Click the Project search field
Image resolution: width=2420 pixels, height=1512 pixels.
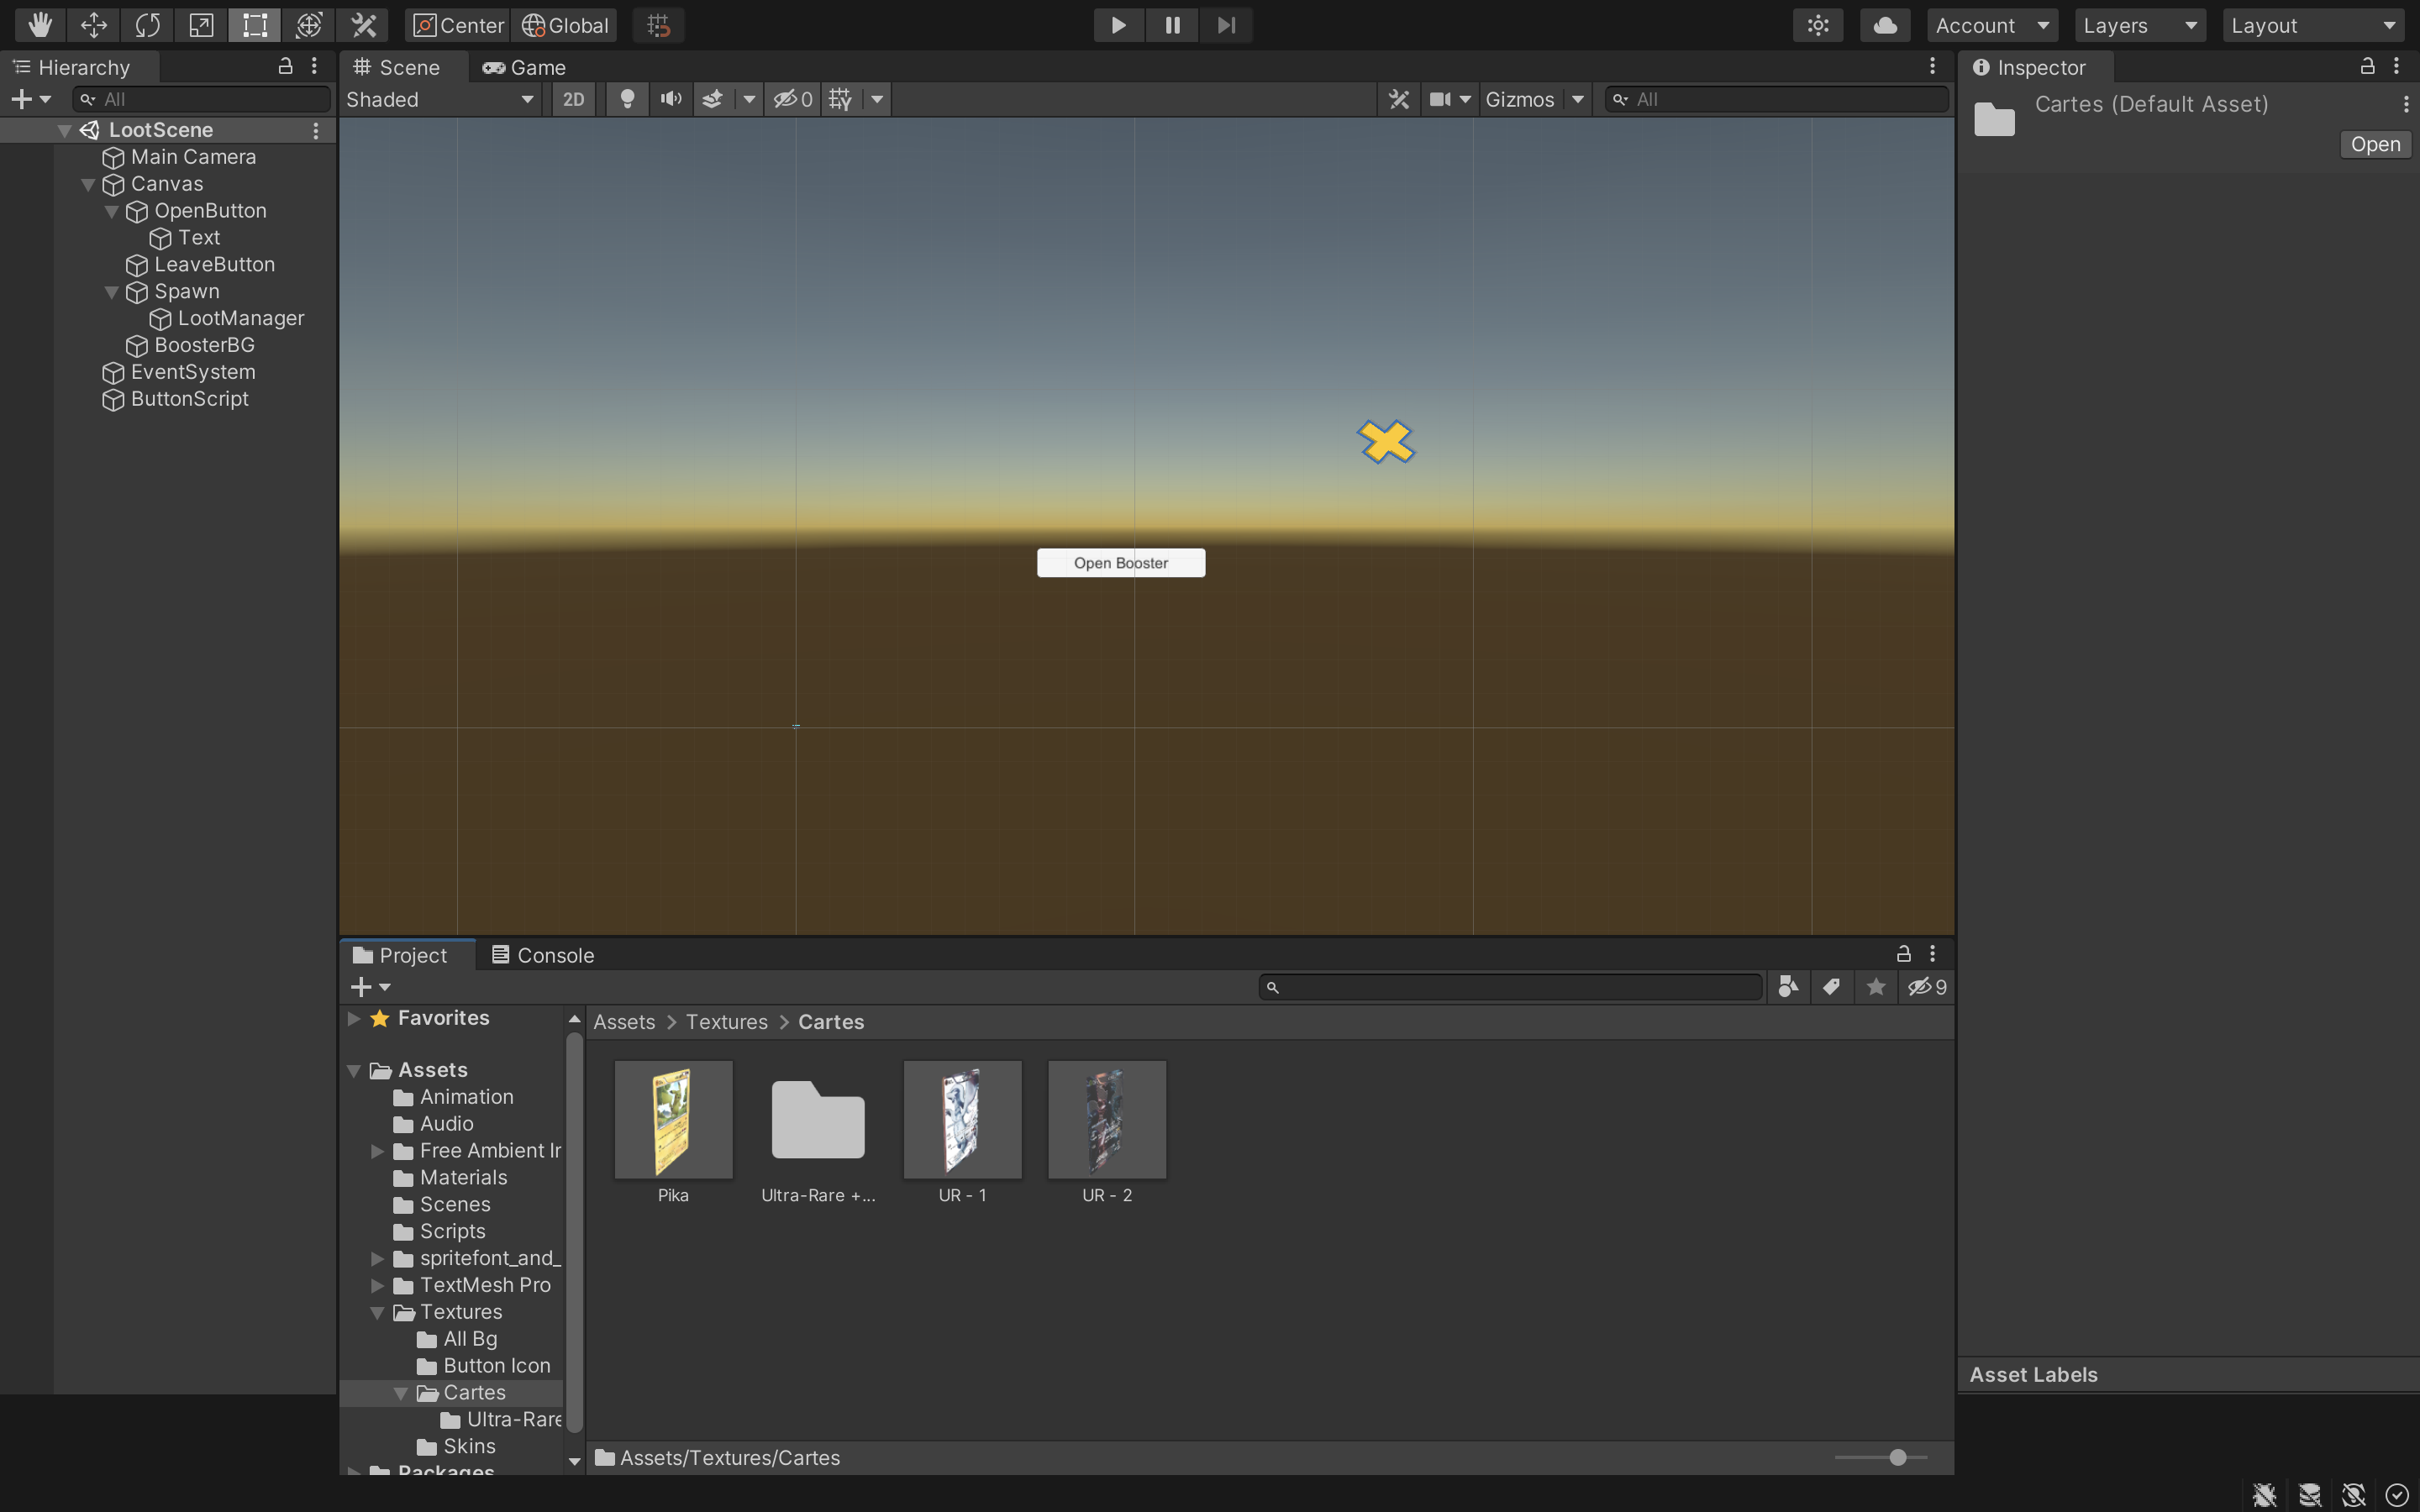click(1510, 987)
